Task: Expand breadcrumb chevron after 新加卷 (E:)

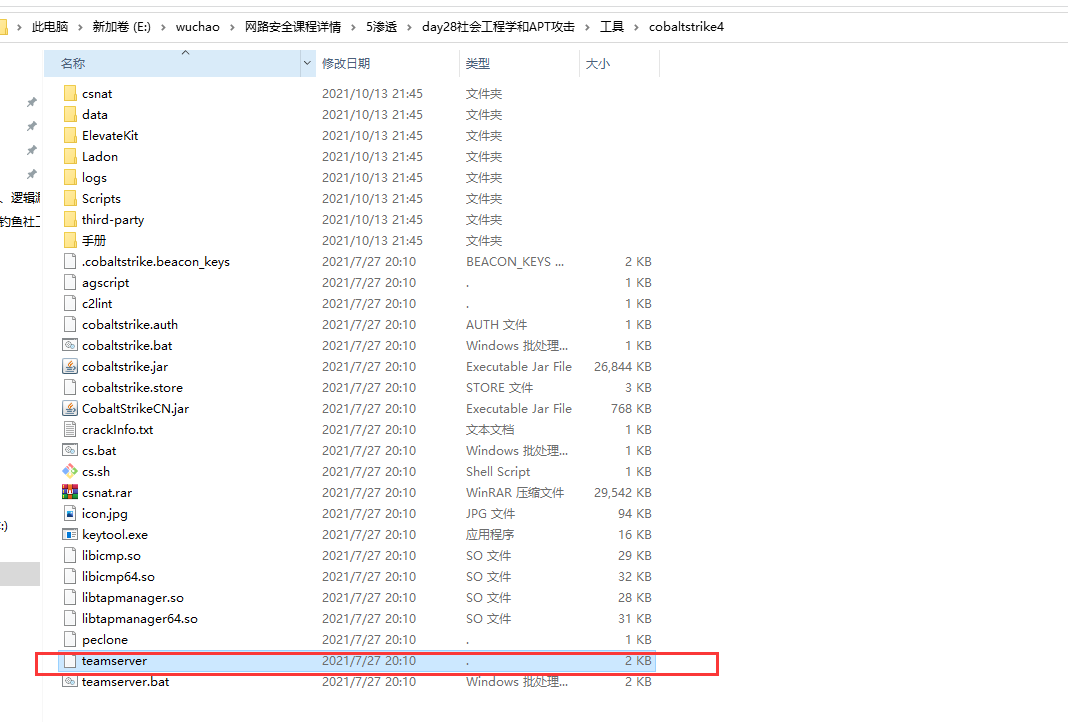Action: [x=163, y=27]
